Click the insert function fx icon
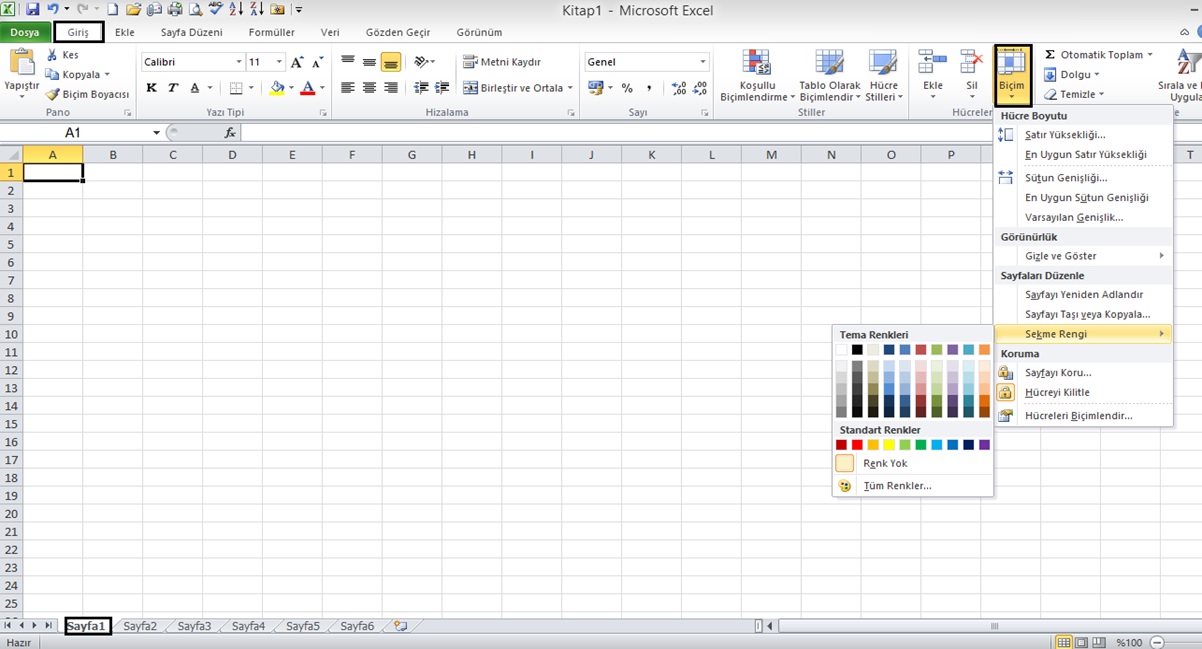This screenshot has width=1202, height=649. (230, 133)
